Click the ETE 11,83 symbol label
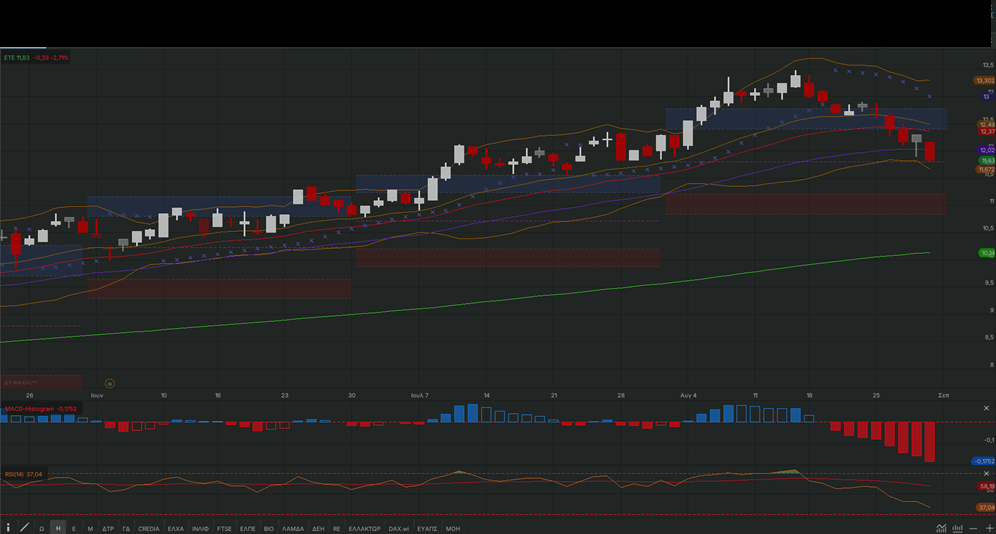The image size is (996, 534). tap(17, 58)
